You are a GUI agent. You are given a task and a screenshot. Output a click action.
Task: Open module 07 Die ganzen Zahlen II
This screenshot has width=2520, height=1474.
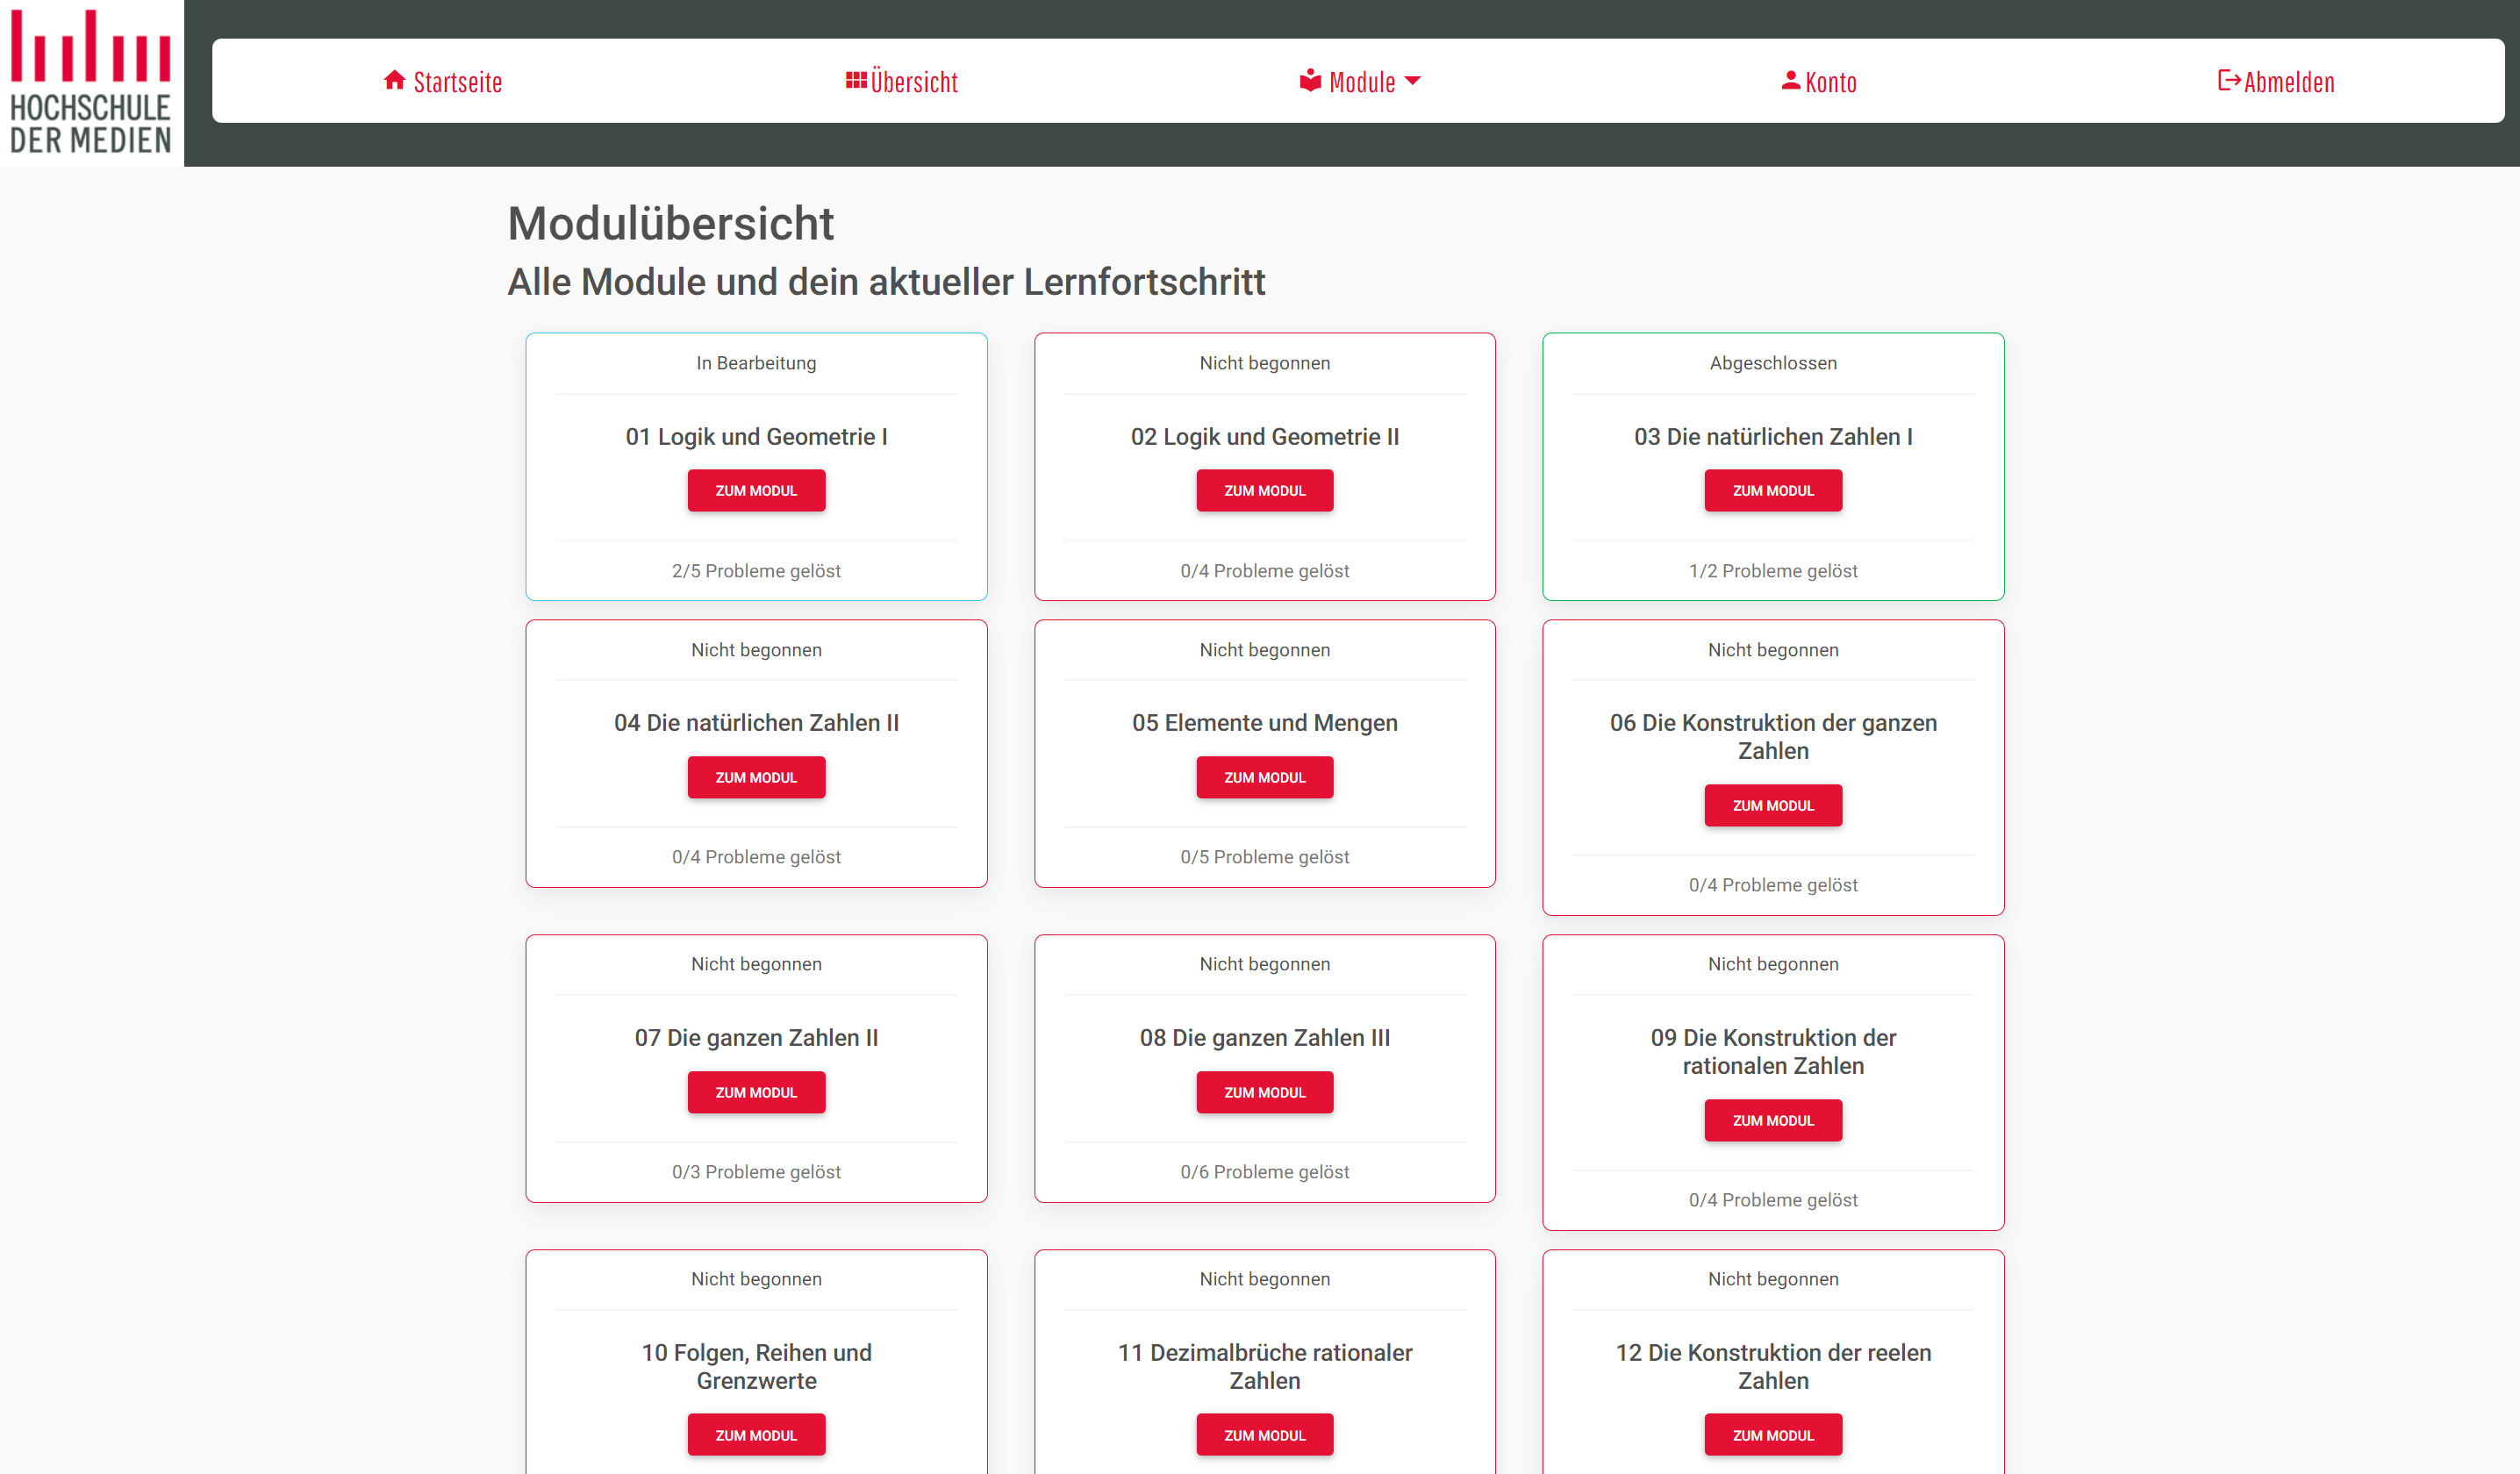pos(756,1092)
